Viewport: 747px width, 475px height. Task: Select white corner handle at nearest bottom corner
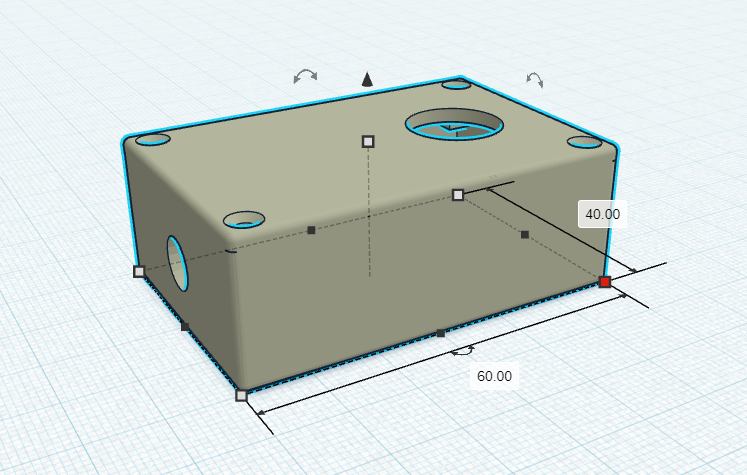(x=242, y=395)
